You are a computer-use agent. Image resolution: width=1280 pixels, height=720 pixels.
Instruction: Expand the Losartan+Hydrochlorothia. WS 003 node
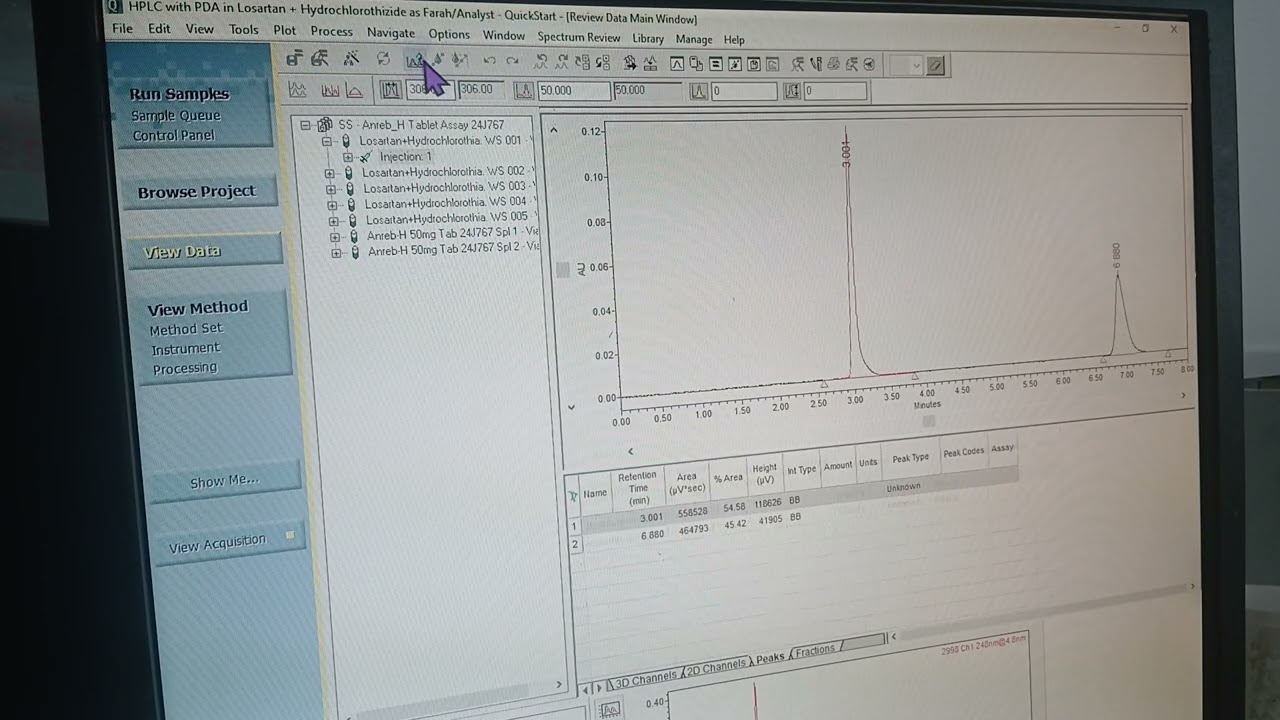pos(330,189)
